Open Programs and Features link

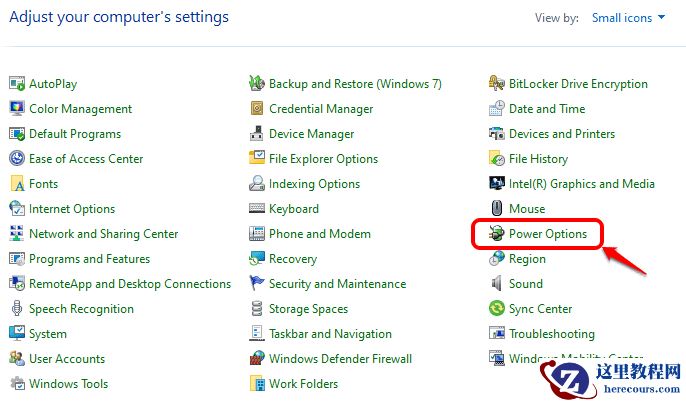[x=89, y=259]
